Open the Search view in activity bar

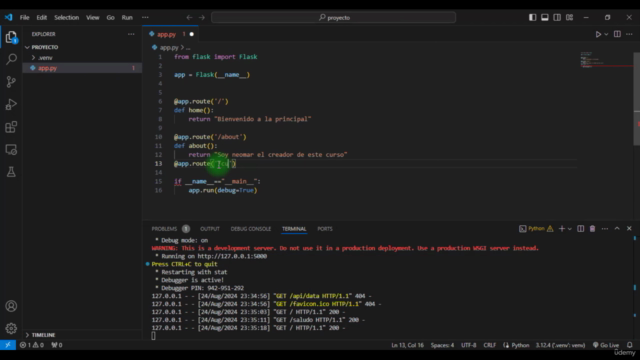[11, 59]
